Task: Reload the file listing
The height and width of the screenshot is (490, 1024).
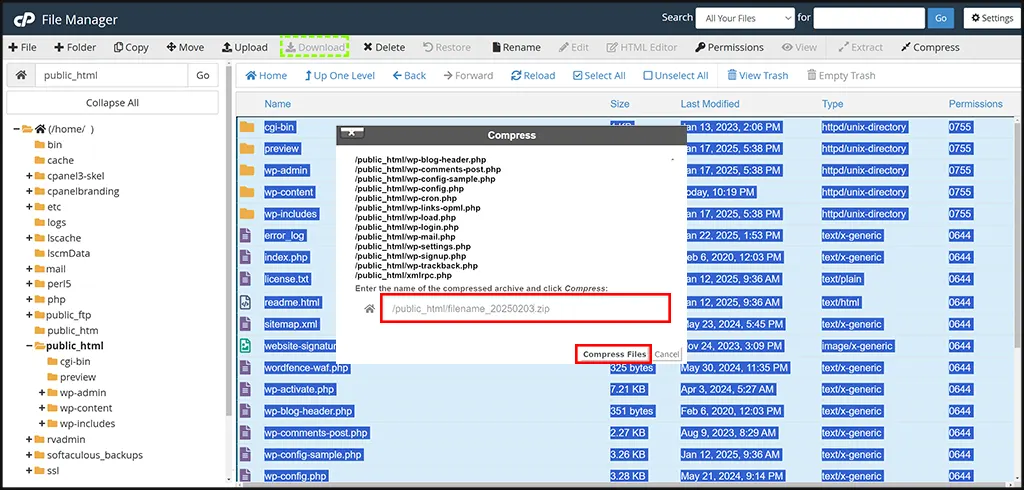Action: (x=533, y=75)
